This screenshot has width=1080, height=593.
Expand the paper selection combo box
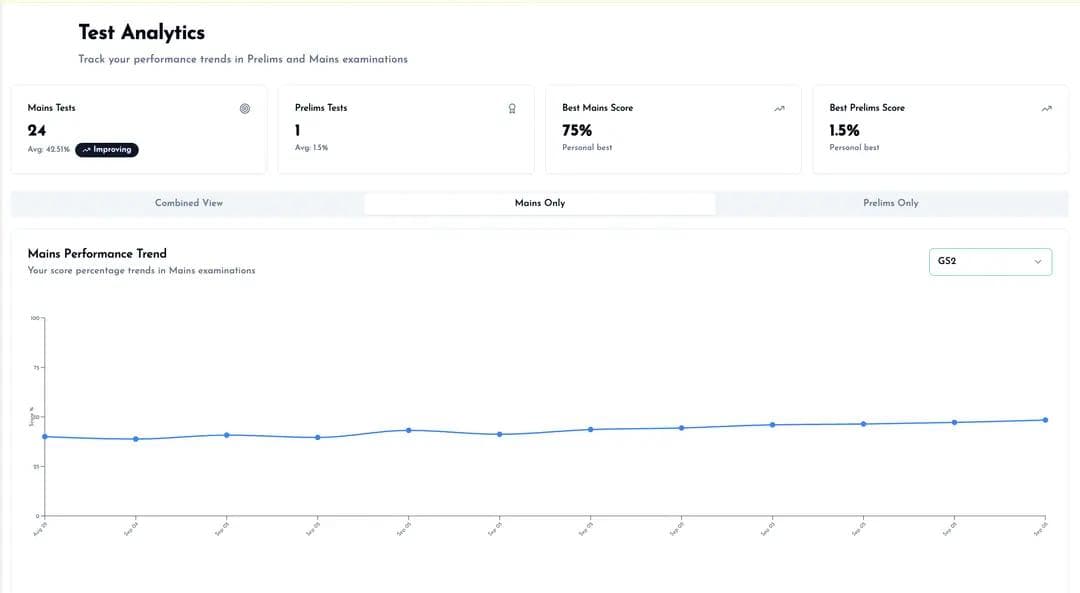click(990, 261)
